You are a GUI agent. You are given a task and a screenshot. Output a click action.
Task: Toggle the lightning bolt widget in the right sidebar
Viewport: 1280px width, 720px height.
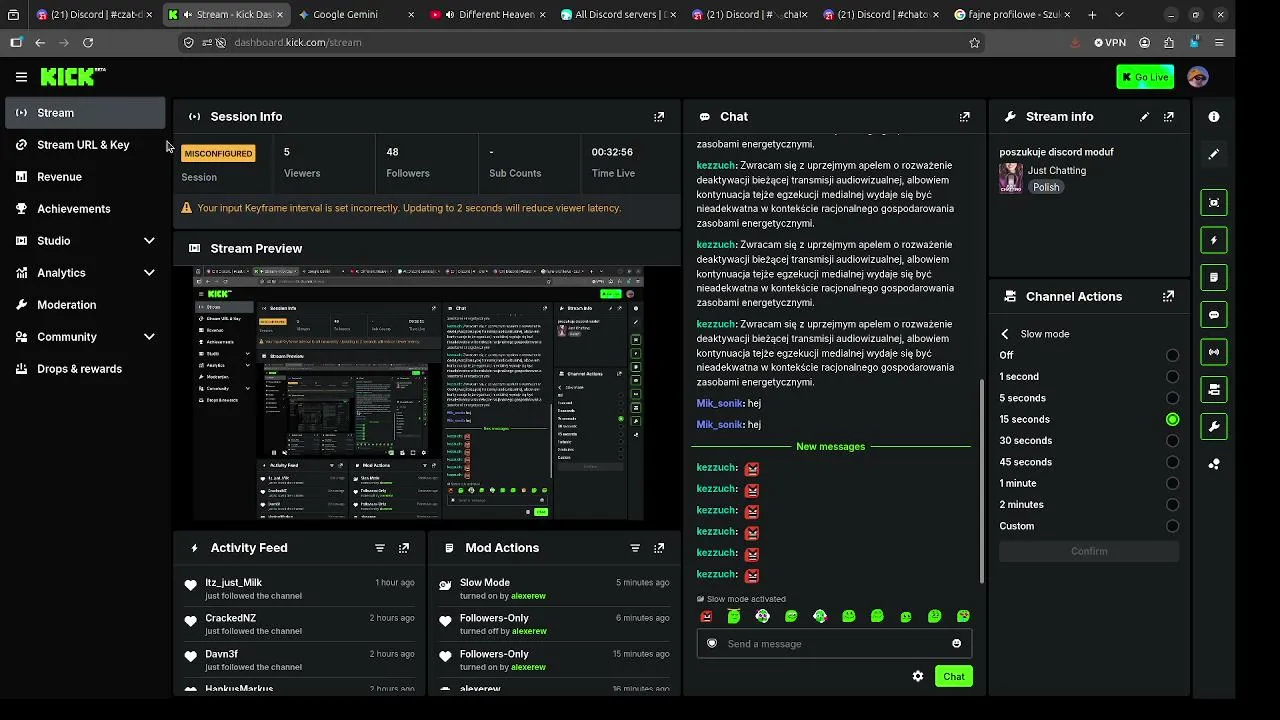coord(1214,240)
